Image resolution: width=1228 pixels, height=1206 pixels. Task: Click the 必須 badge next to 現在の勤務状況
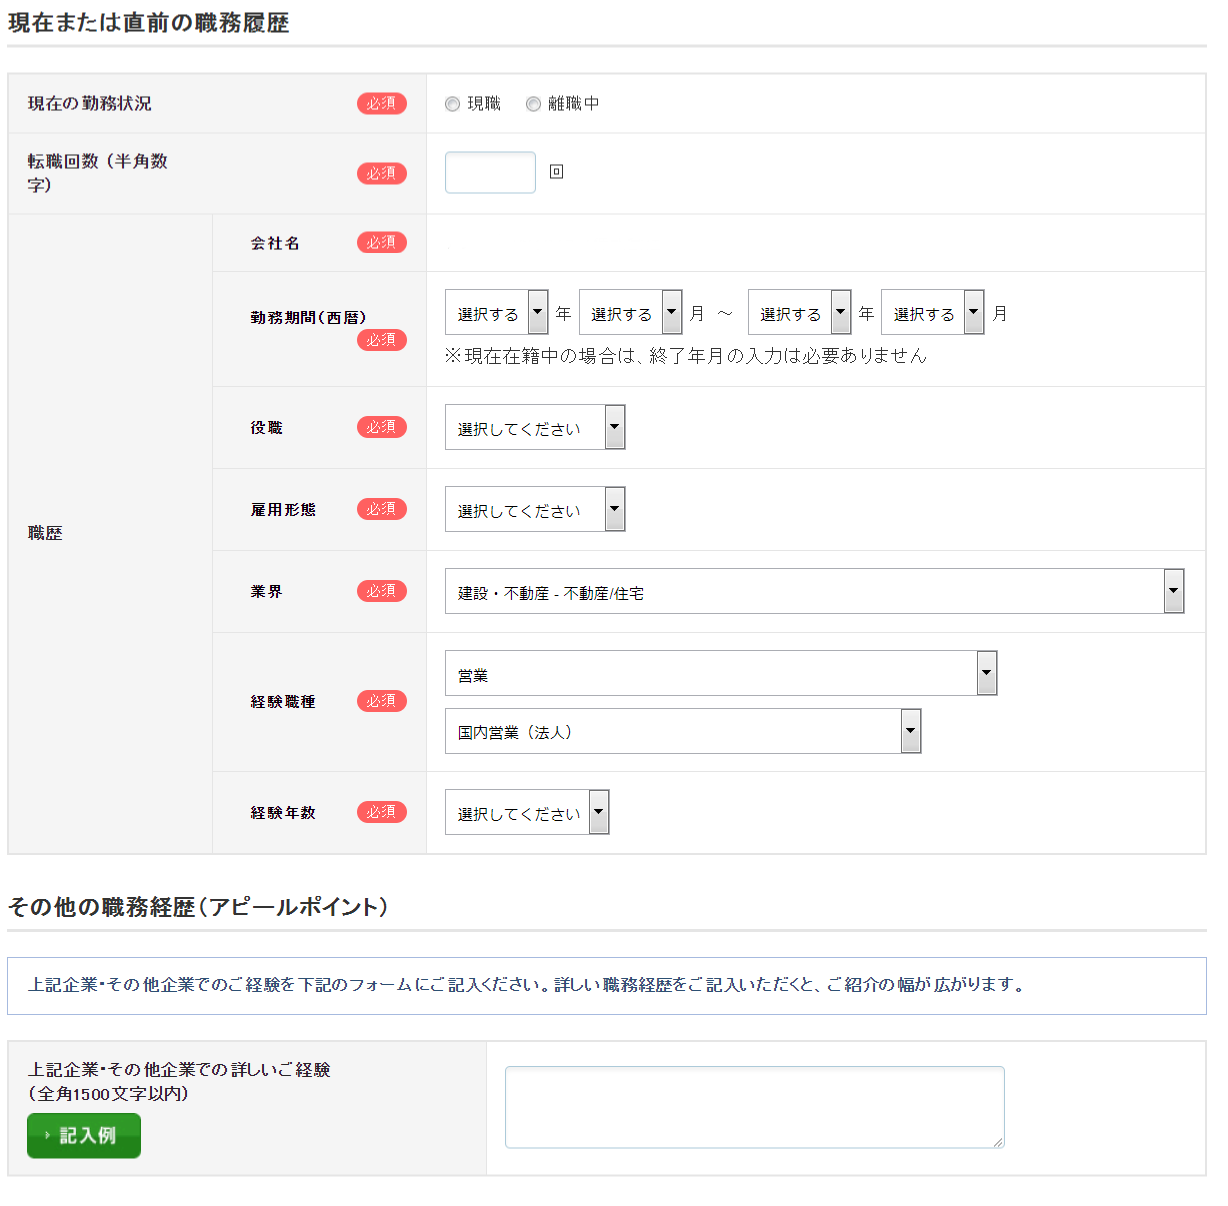[382, 103]
